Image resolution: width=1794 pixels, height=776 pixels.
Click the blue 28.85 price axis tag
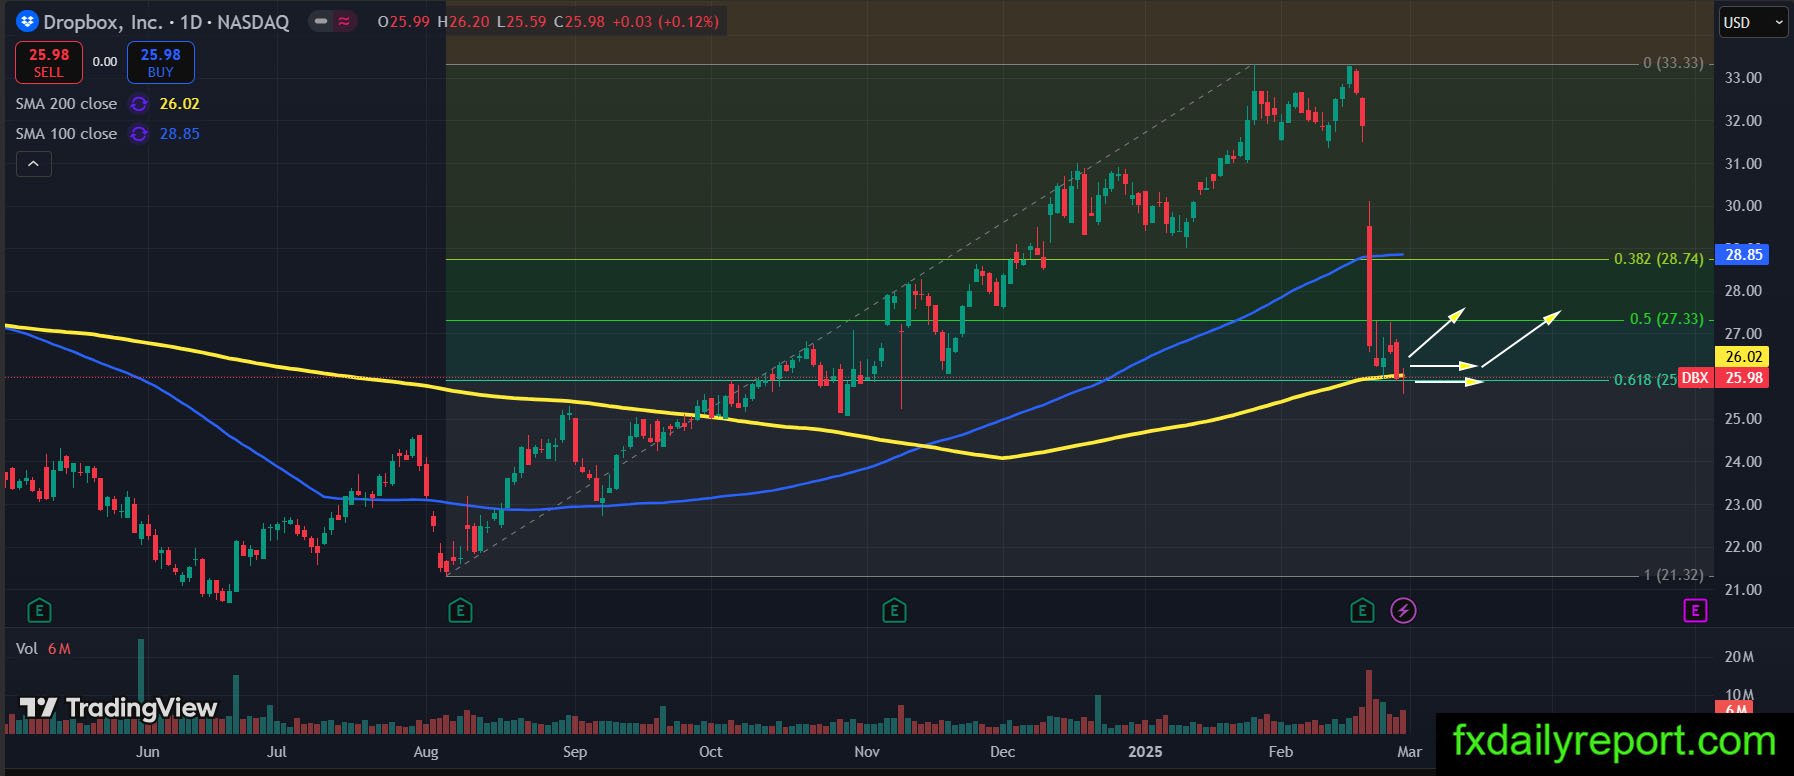[1741, 255]
